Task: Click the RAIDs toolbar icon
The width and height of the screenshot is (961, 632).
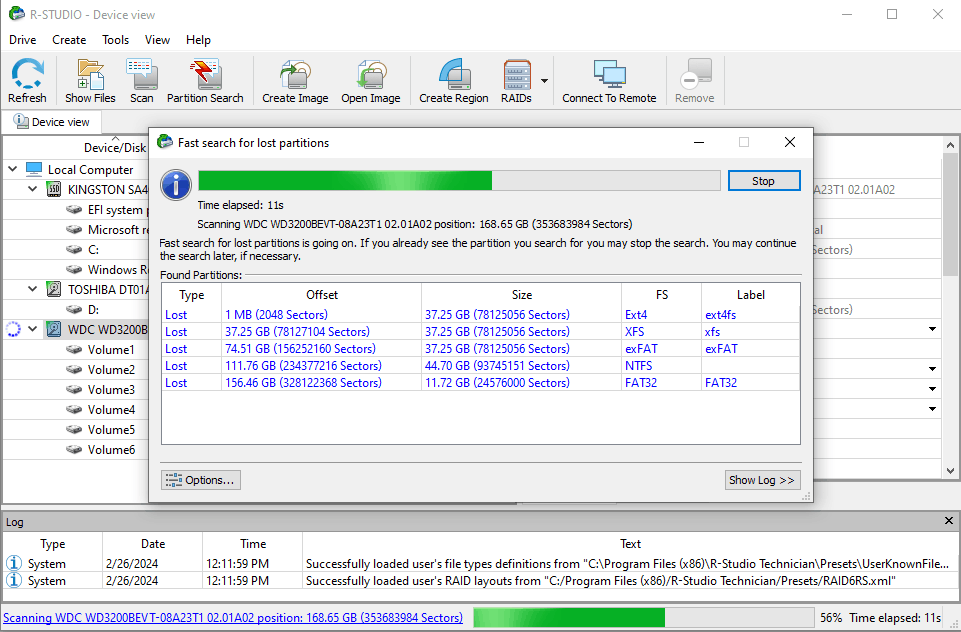Action: point(516,80)
